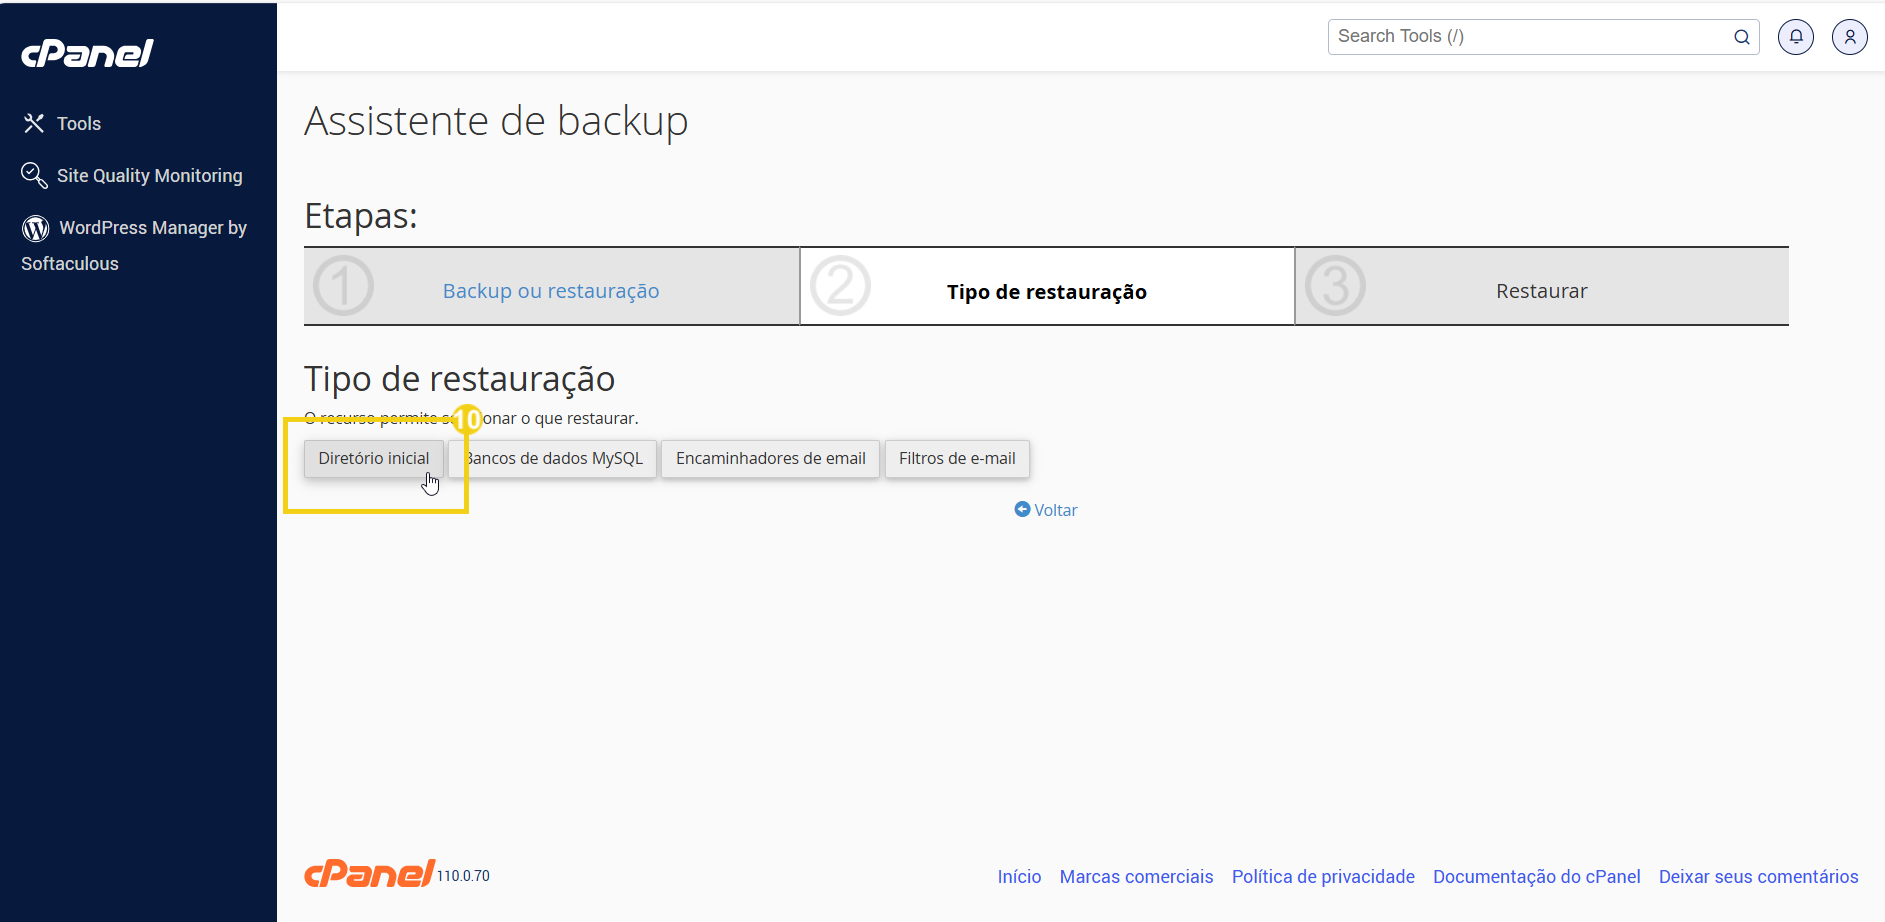
Task: Open WordPress Manager by Softaculous
Action: click(x=134, y=245)
